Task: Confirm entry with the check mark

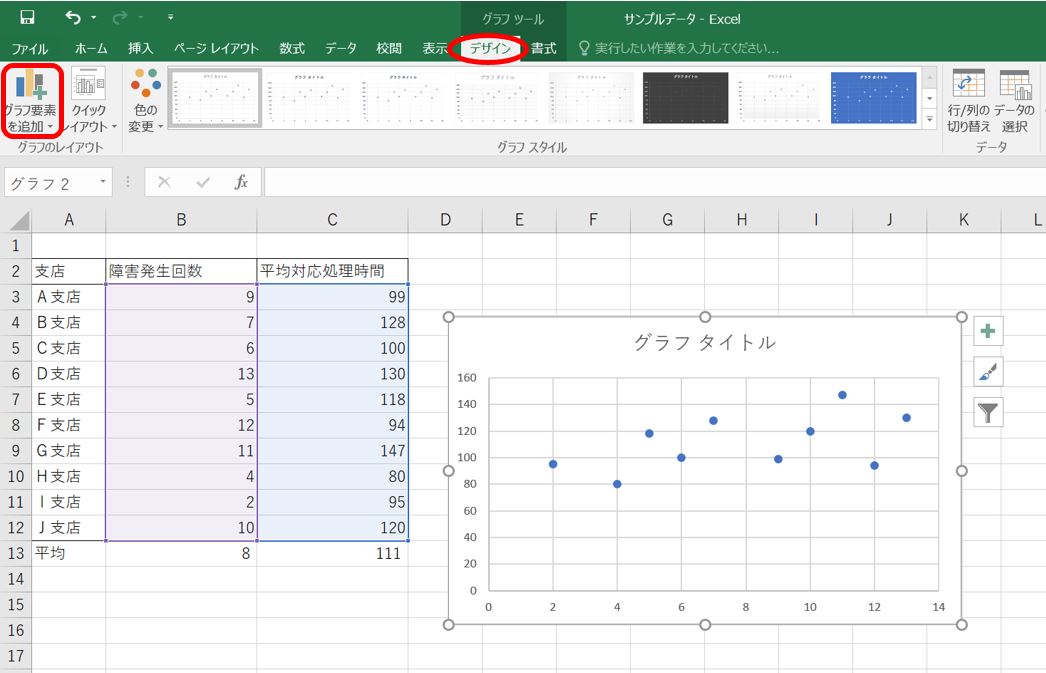Action: coord(203,182)
